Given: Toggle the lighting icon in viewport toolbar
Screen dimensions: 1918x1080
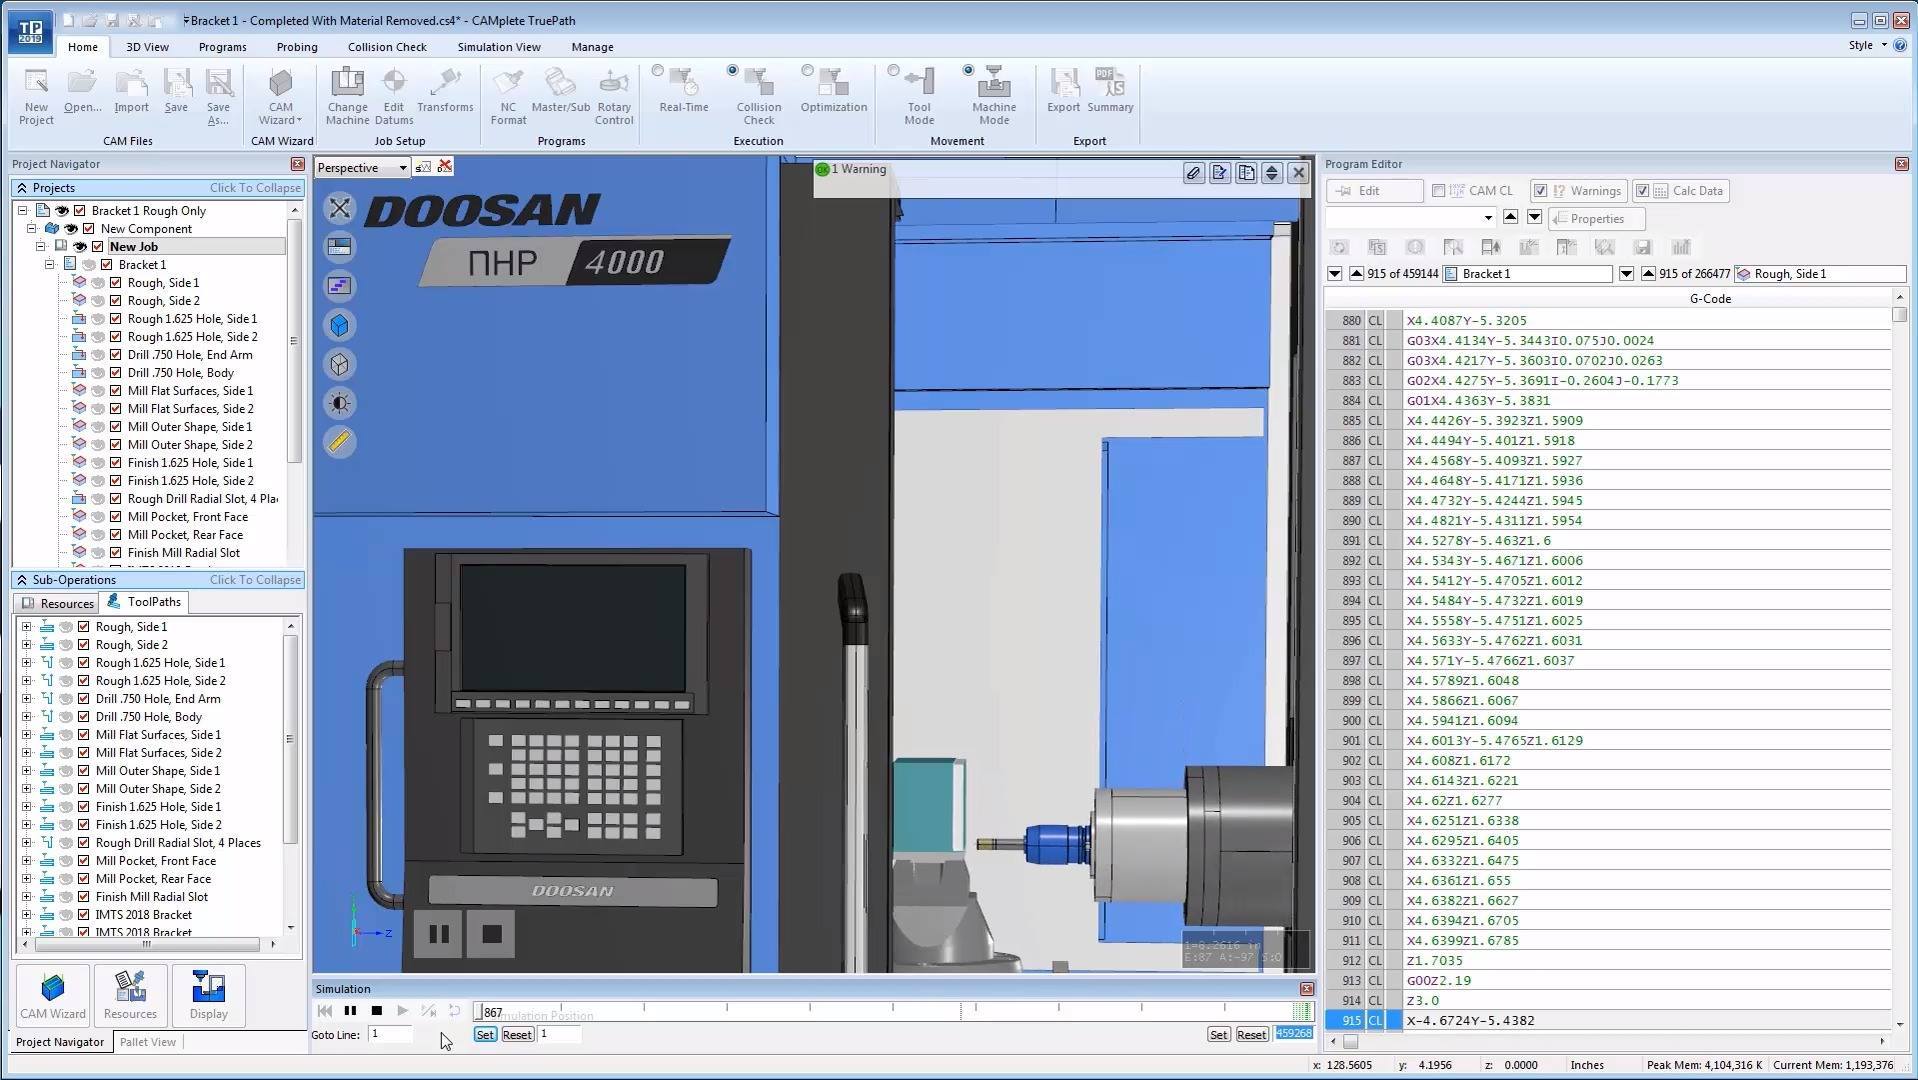Looking at the screenshot, I should tap(340, 403).
